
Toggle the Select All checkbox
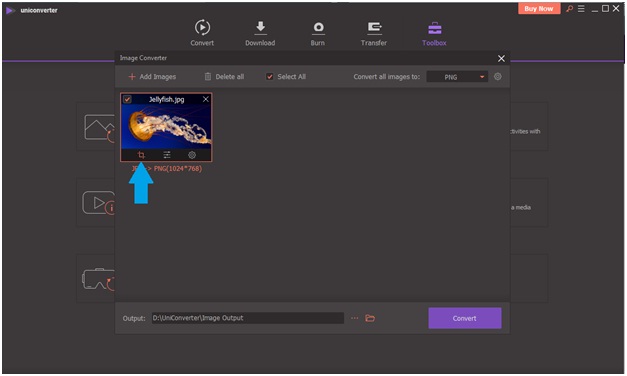[270, 76]
